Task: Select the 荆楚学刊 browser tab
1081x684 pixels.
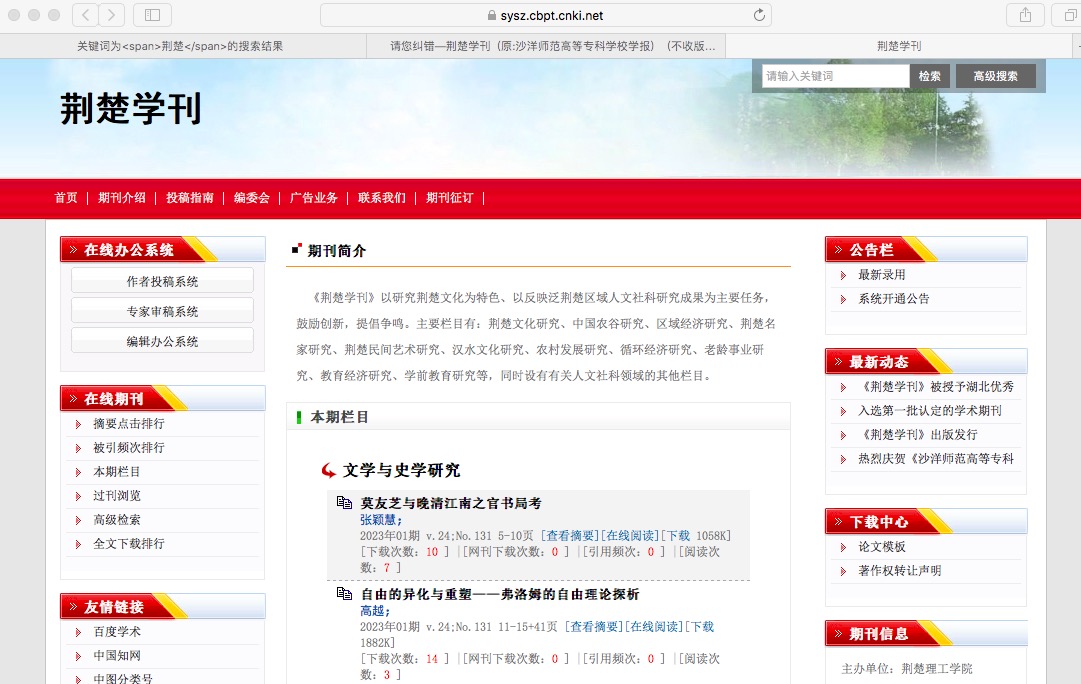Action: pos(899,46)
